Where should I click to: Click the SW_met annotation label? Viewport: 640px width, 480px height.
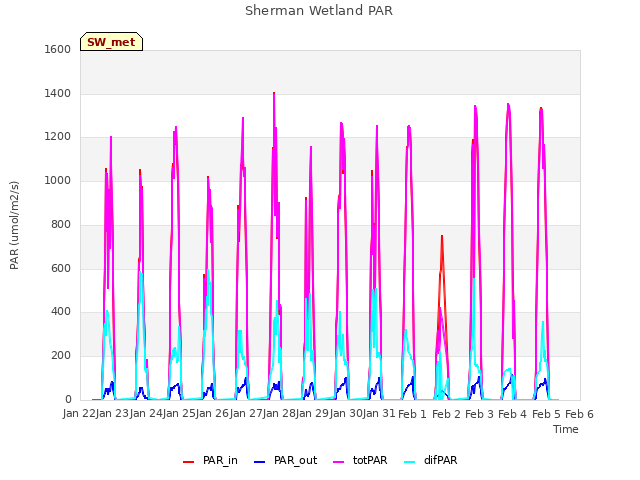click(x=111, y=42)
